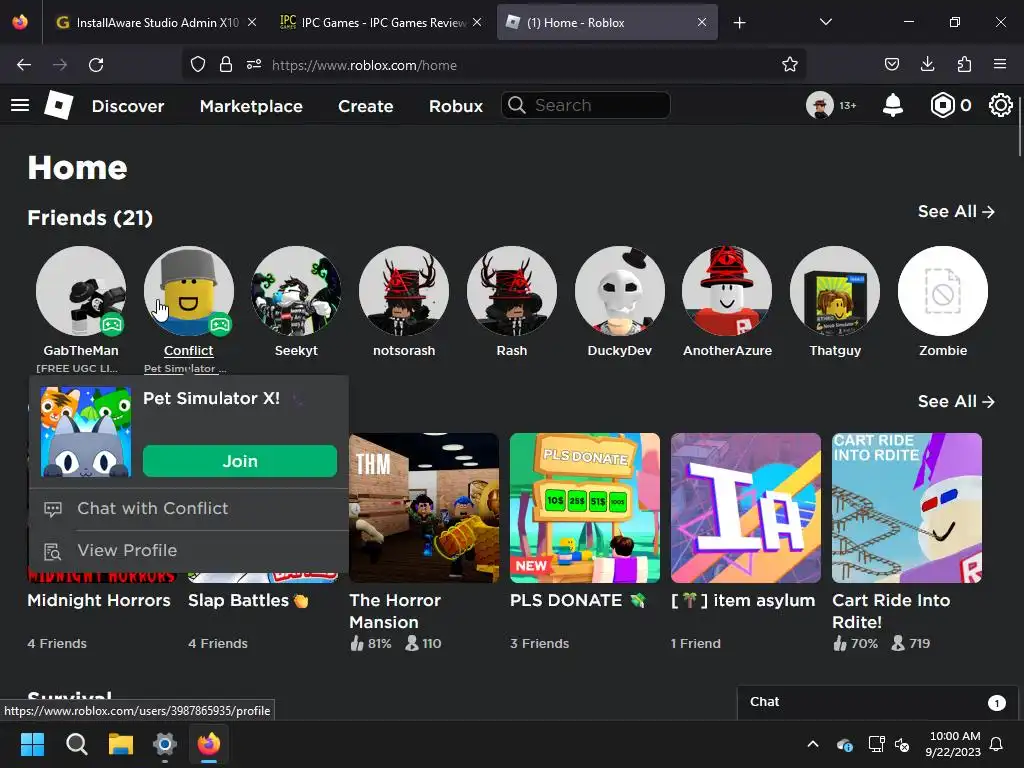Open notsorash friend avatar

pos(404,291)
